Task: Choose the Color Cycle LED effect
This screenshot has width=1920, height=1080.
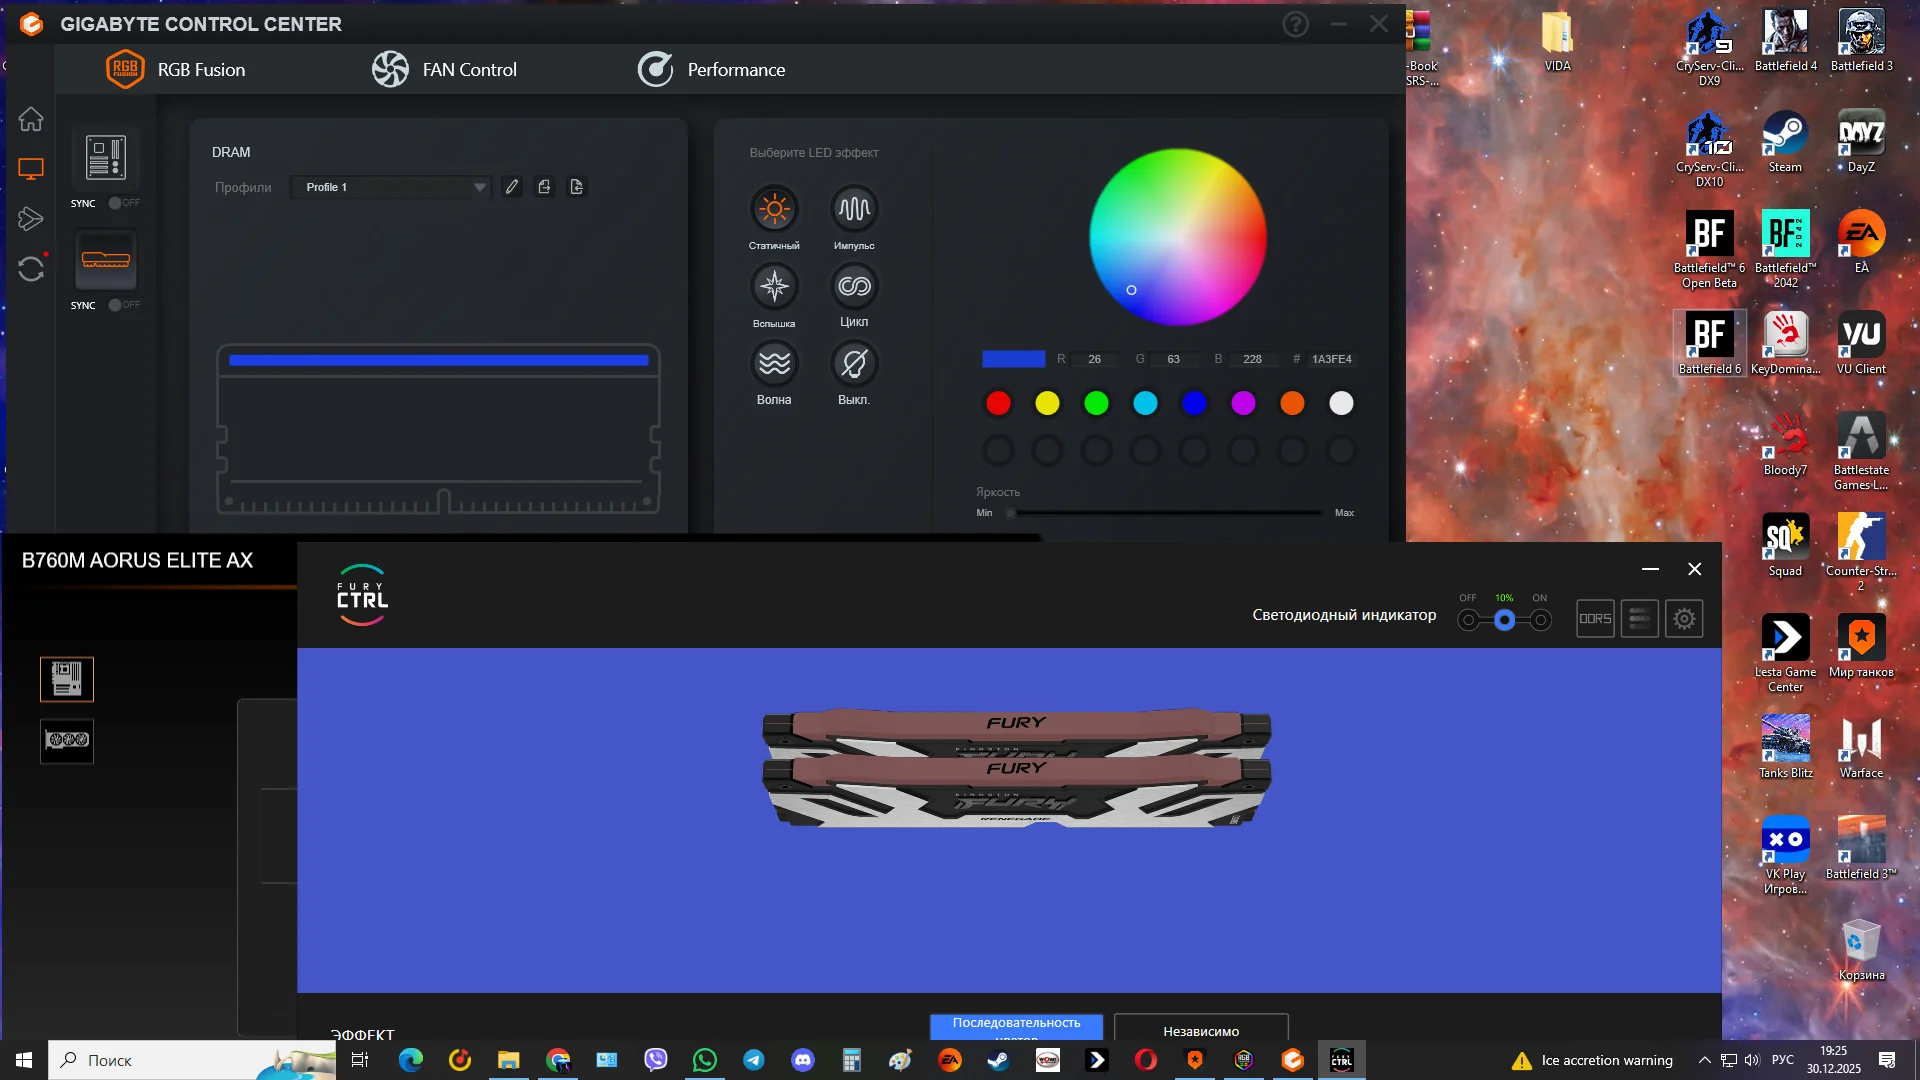Action: [x=854, y=287]
